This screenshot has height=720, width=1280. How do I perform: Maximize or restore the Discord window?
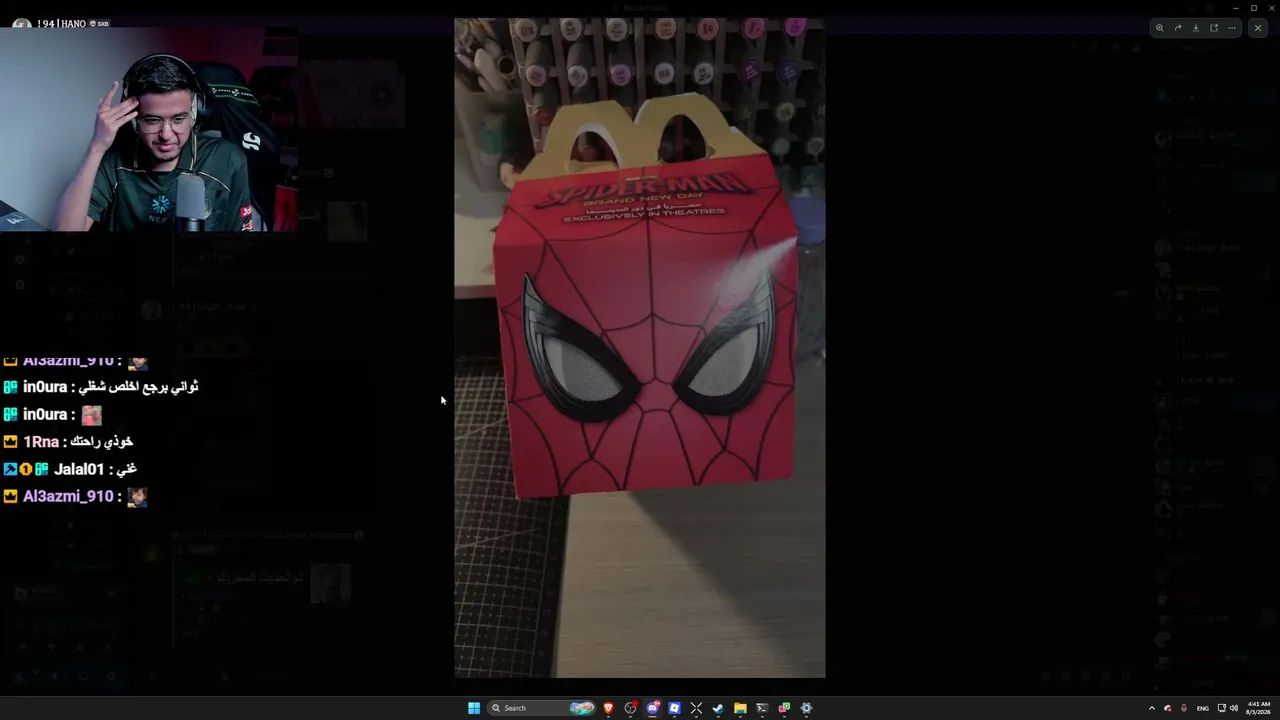click(1254, 8)
